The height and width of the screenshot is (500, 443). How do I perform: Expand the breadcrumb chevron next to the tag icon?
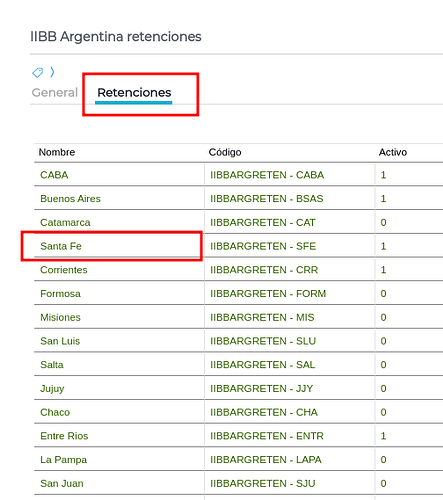coord(52,72)
